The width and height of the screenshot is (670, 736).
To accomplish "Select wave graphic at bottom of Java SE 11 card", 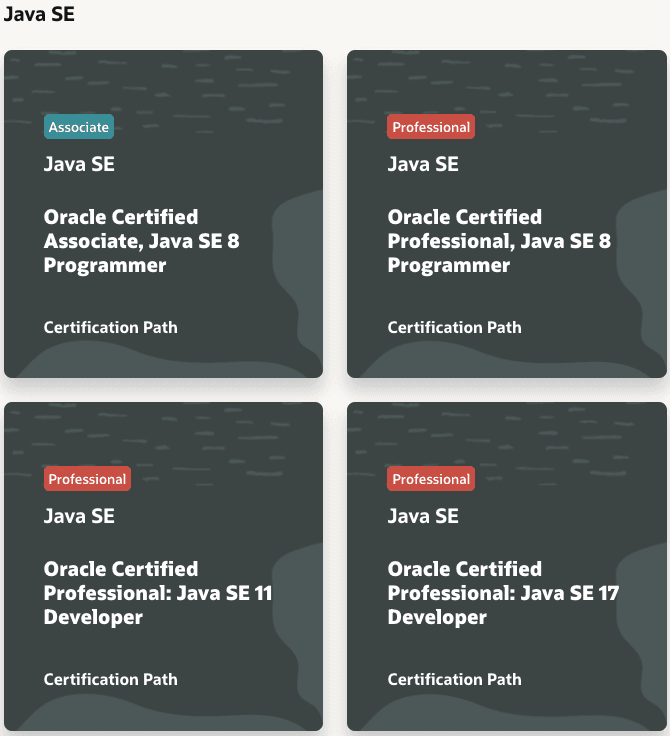I will [x=160, y=714].
